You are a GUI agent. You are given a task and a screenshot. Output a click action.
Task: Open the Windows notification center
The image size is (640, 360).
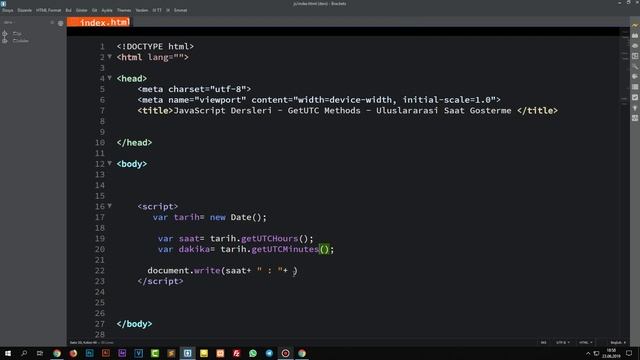pos(629,353)
